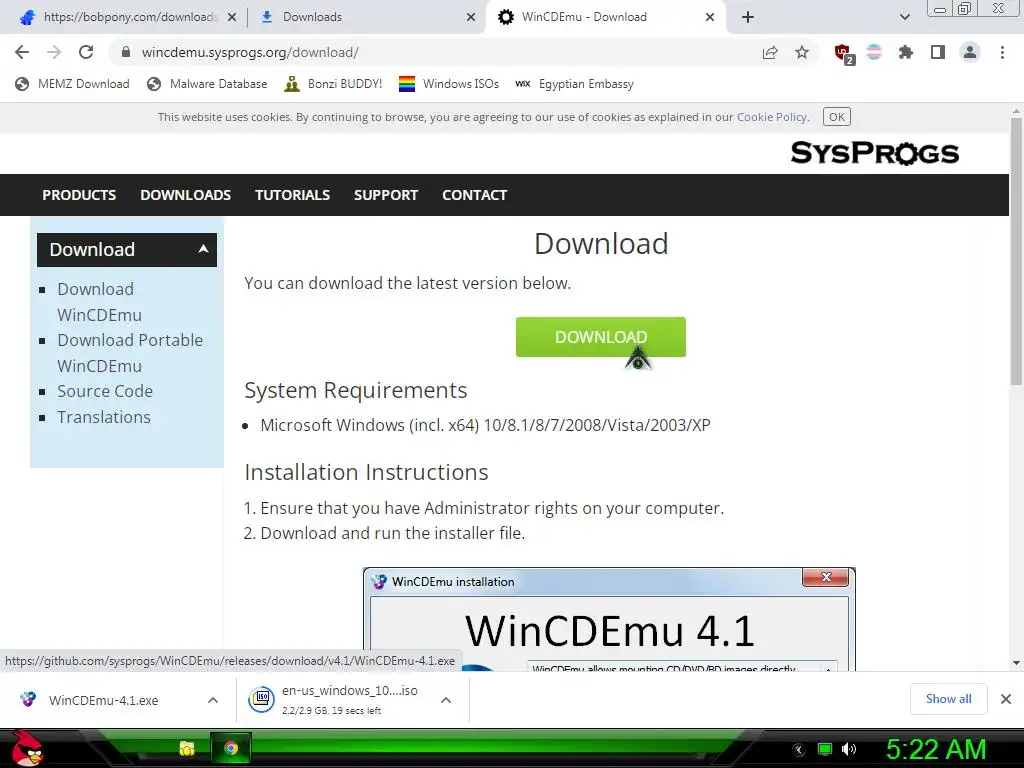Open the Malware Database bookmark
The height and width of the screenshot is (768, 1024).
[208, 84]
